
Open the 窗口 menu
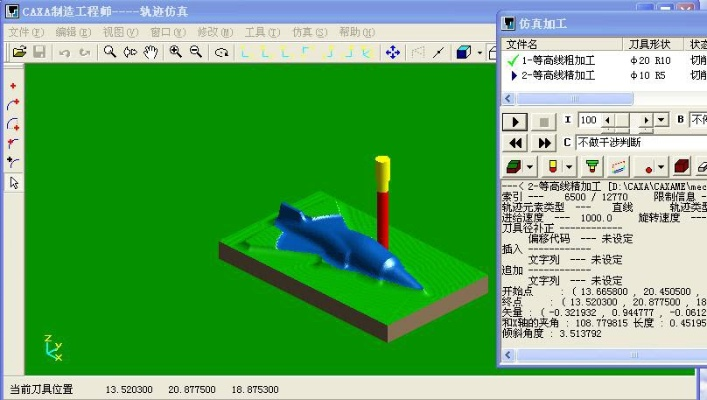tap(168, 32)
